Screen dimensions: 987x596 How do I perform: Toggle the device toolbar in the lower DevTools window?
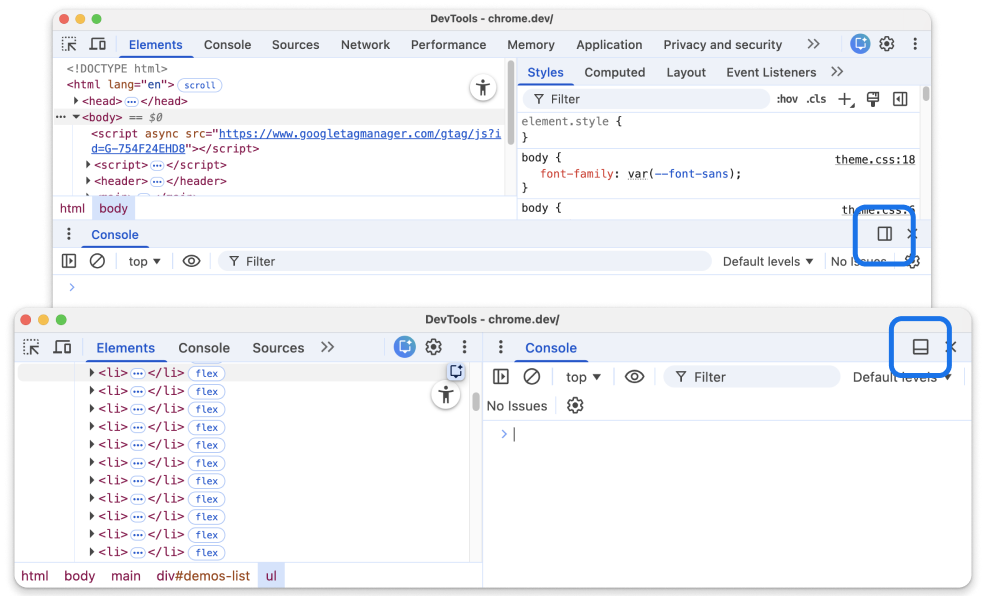62,347
